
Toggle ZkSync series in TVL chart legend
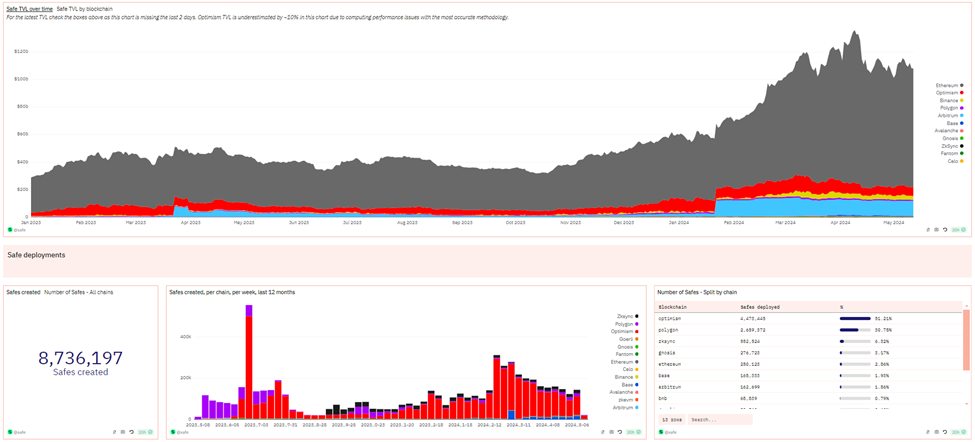[954, 145]
